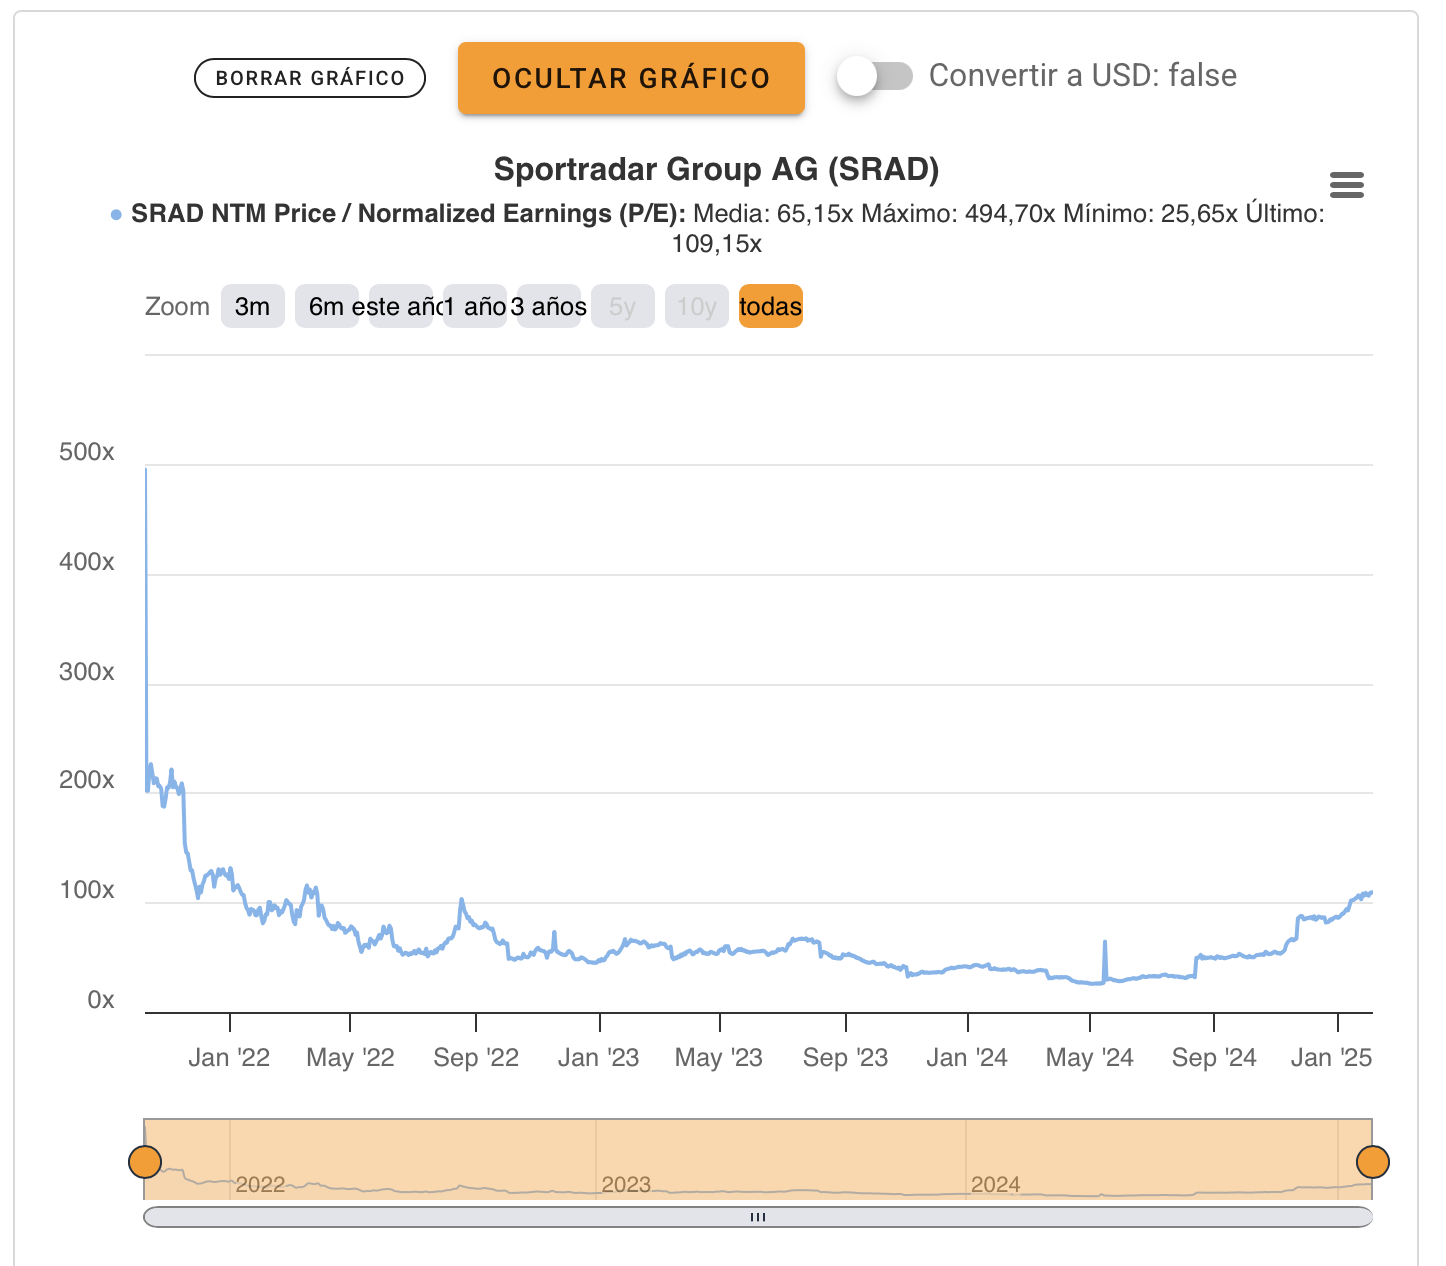Click the disabled 10y zoom button

(x=697, y=306)
